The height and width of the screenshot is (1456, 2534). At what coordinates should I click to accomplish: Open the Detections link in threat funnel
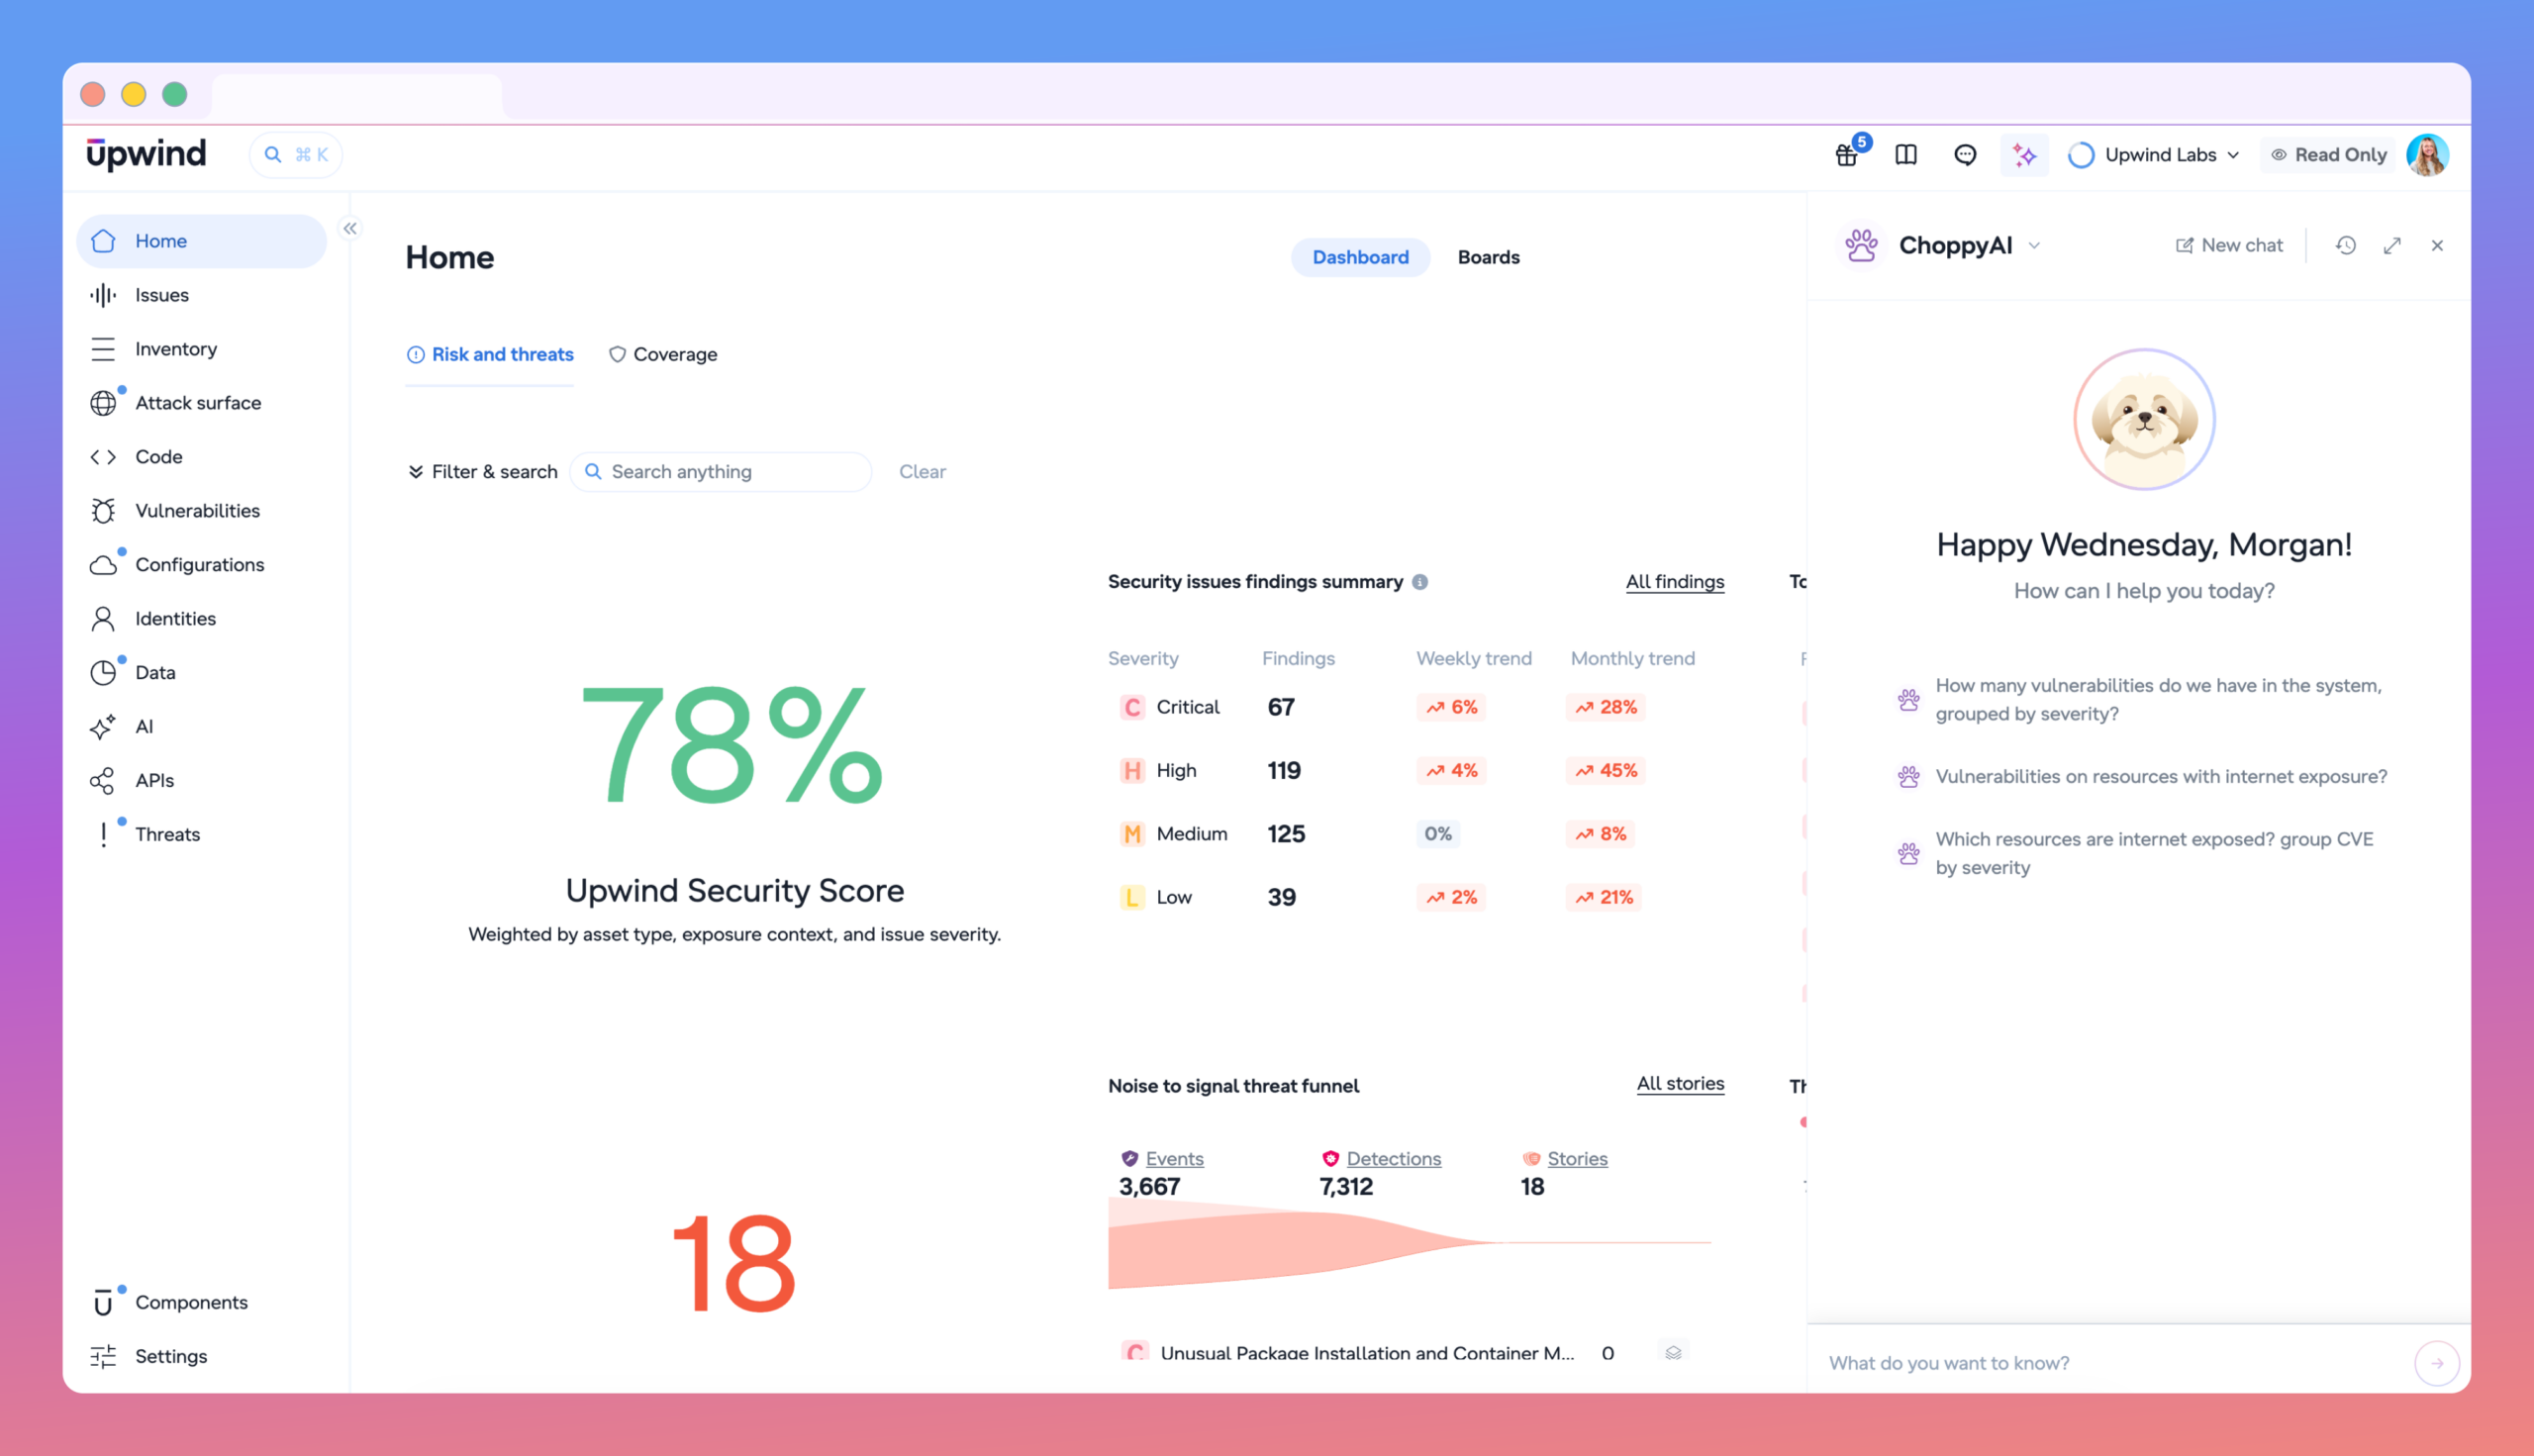(x=1393, y=1159)
